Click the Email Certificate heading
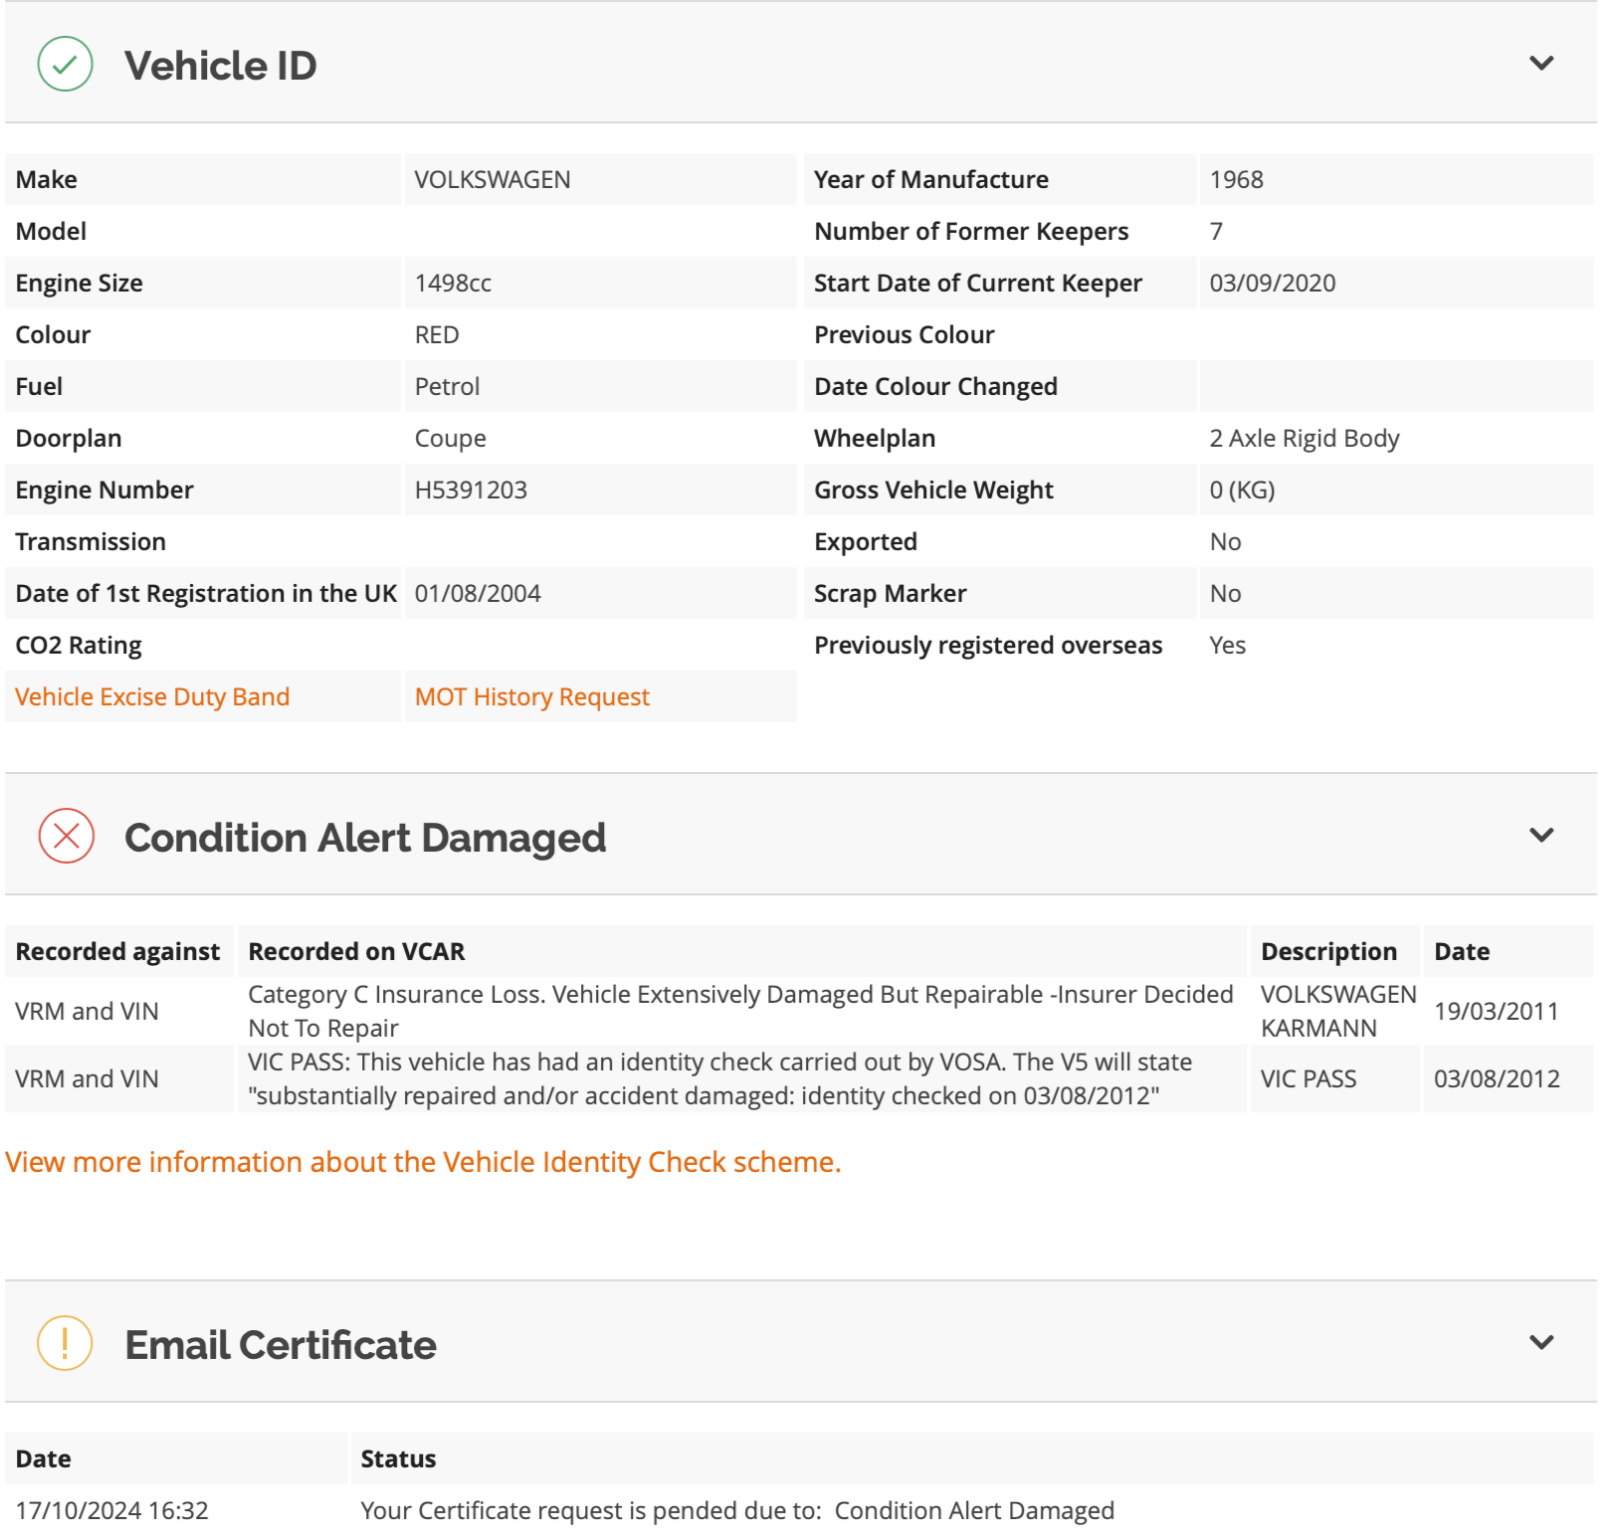Image resolution: width=1600 pixels, height=1538 pixels. pyautogui.click(x=280, y=1345)
